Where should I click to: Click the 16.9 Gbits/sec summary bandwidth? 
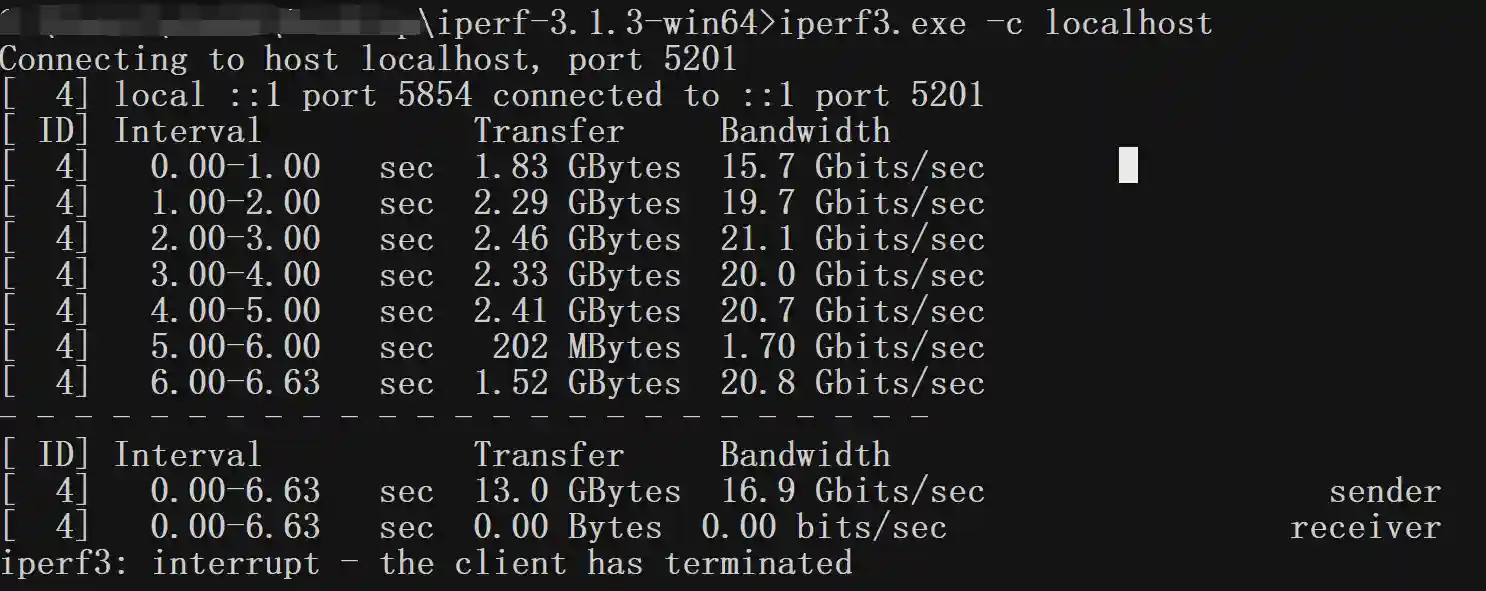click(x=852, y=491)
